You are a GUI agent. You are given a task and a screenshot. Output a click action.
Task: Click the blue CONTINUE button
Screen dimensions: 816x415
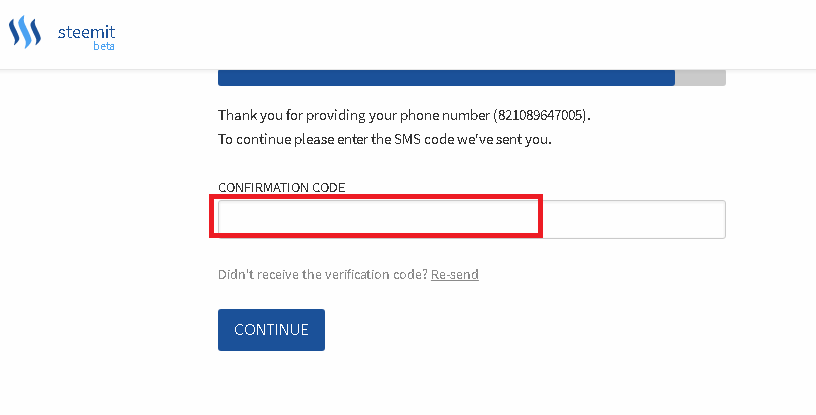[x=271, y=330]
